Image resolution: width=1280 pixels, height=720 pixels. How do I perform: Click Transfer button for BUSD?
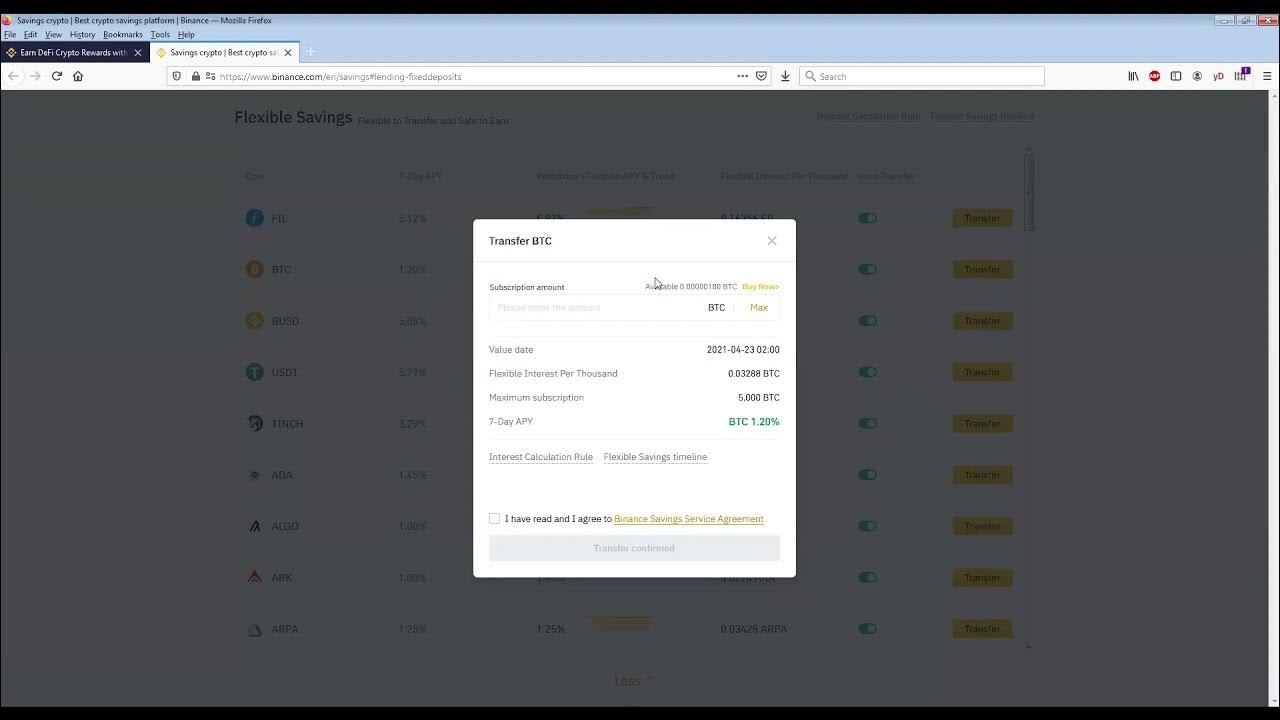[982, 321]
